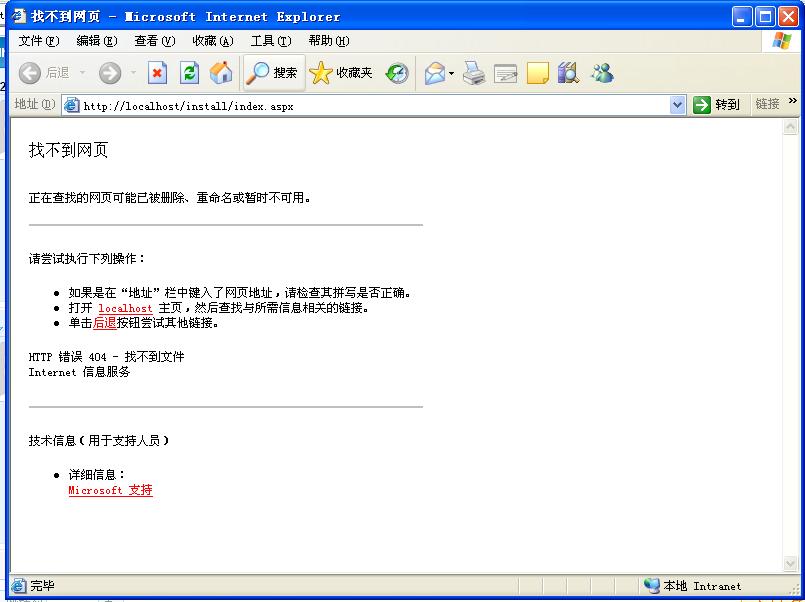
Task: Open the 编辑(E) menu
Action: (97, 41)
